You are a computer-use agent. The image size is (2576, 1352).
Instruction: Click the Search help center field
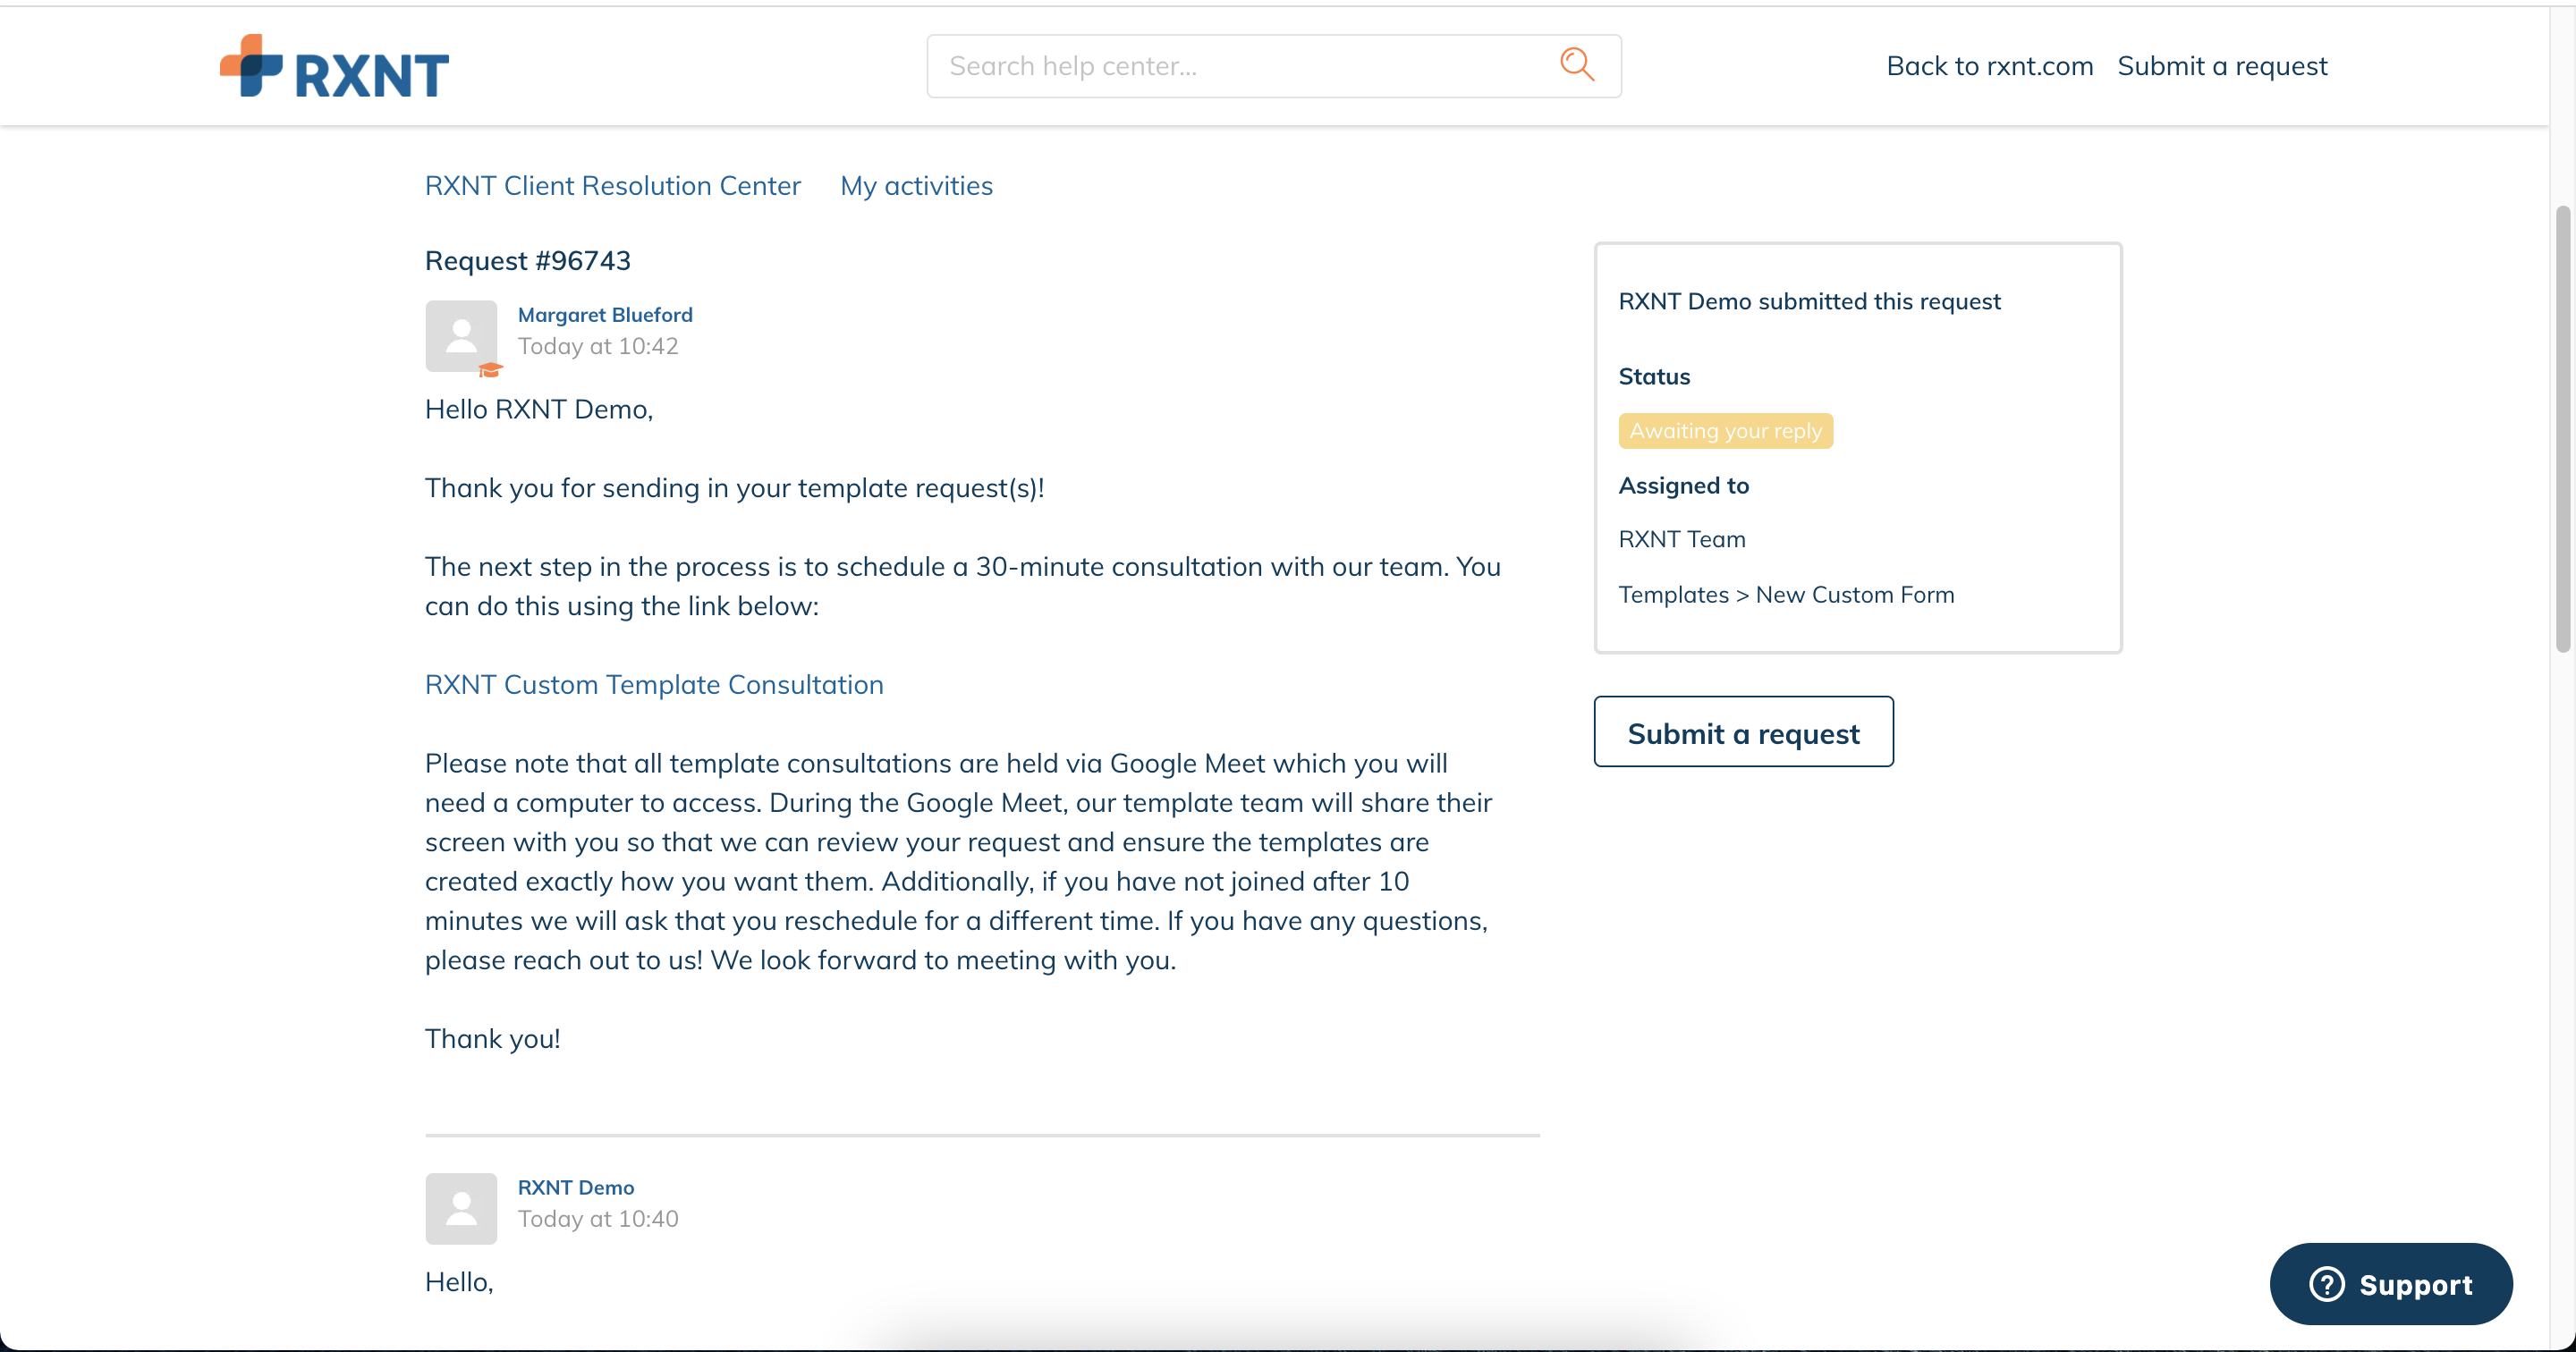(x=1274, y=66)
